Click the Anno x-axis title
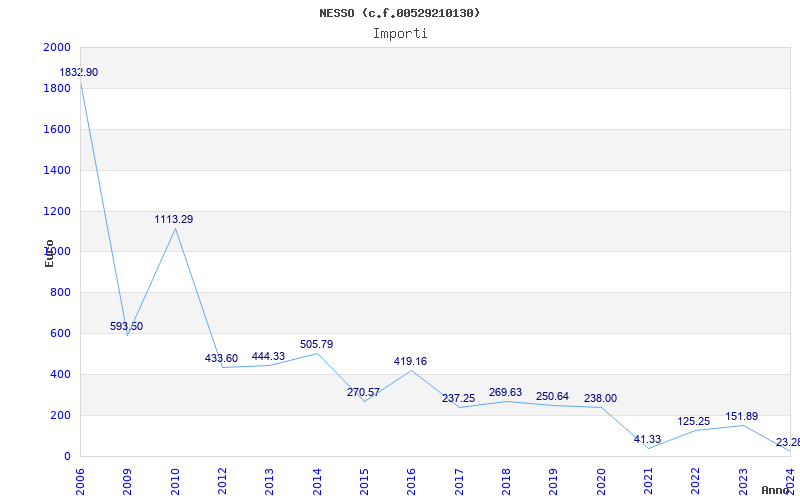Image resolution: width=800 pixels, height=500 pixels. (776, 490)
